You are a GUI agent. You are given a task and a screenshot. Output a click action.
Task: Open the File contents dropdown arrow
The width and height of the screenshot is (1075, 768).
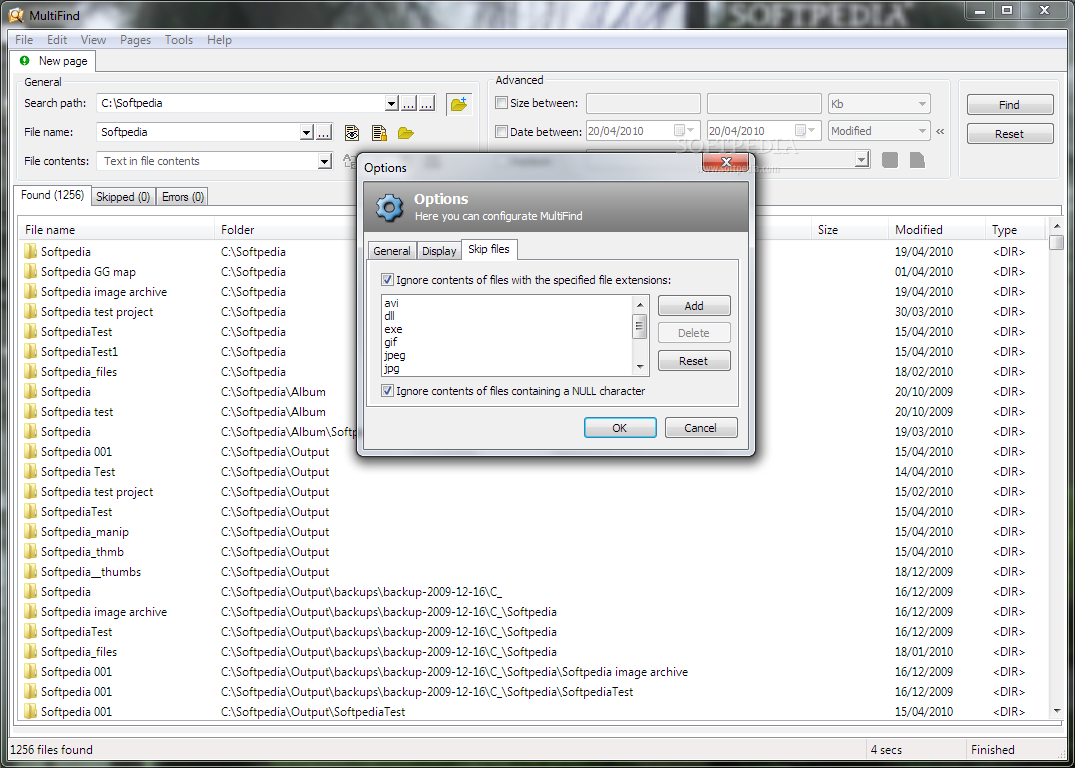(x=324, y=161)
